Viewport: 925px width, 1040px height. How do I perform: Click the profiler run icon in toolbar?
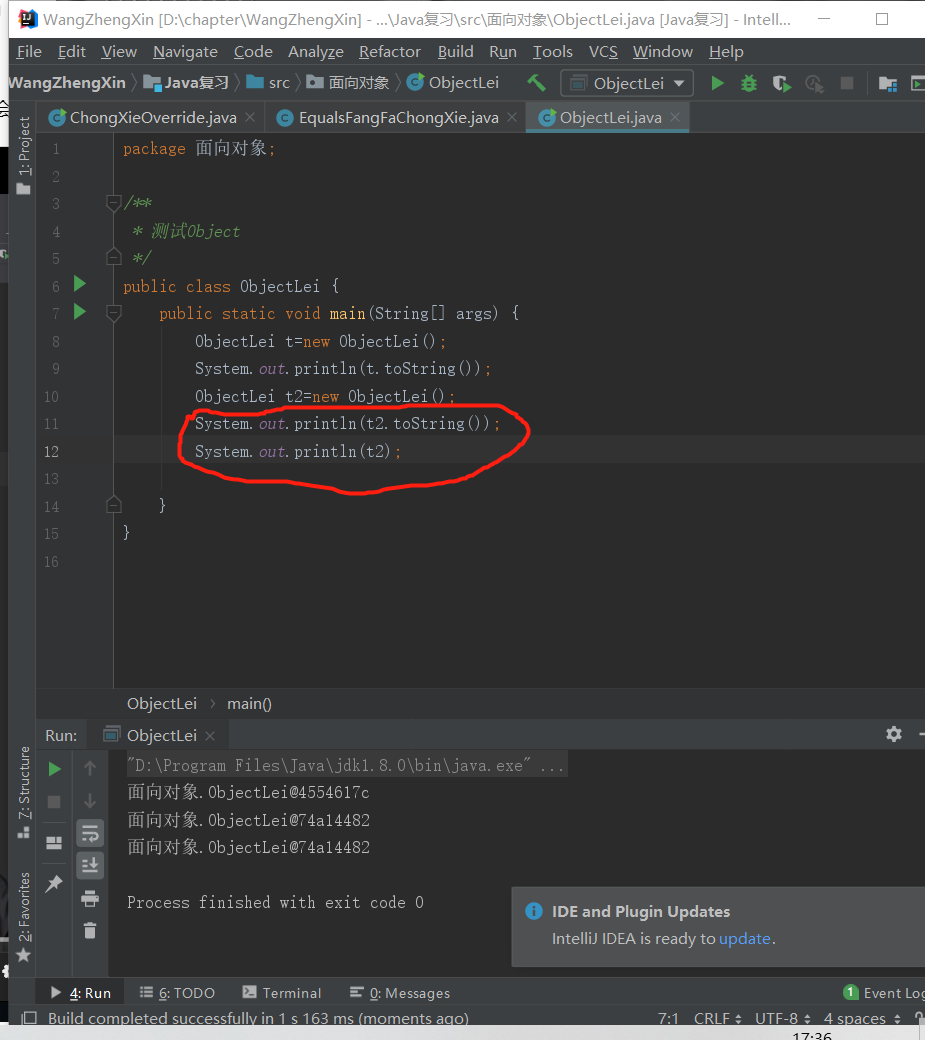[x=814, y=84]
